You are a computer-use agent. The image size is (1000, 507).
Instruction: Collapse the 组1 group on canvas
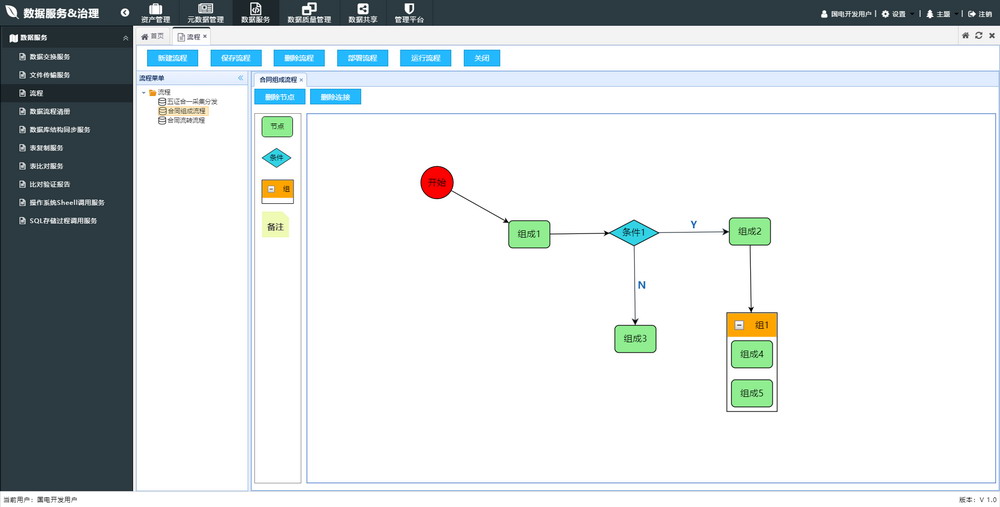tap(739, 325)
